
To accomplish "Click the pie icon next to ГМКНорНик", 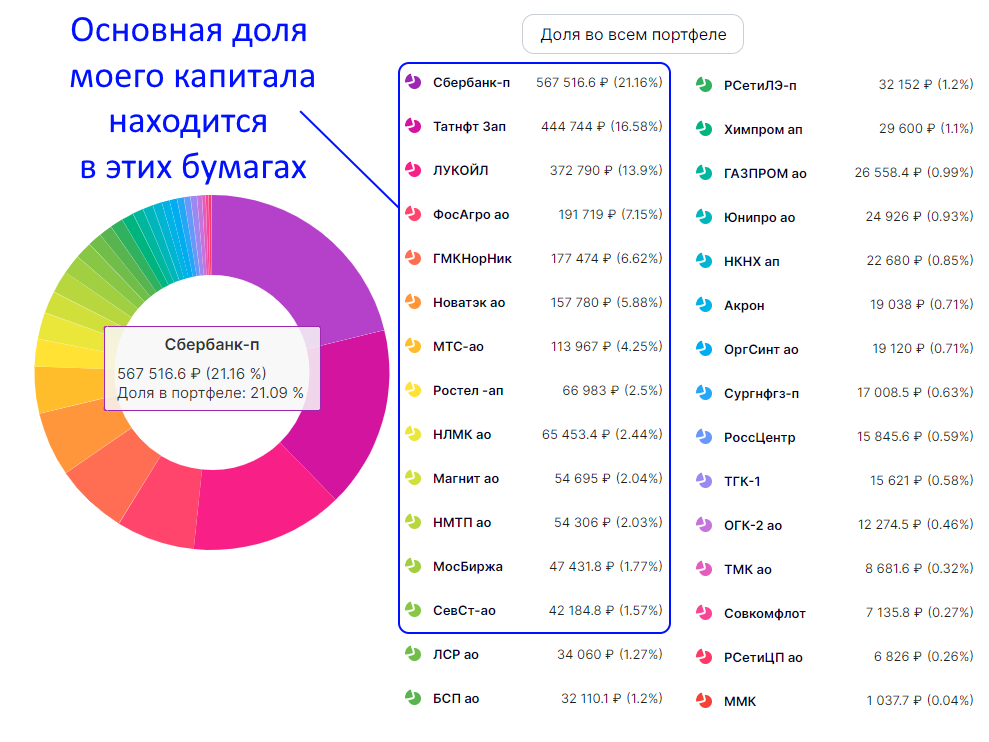I will pos(413,258).
